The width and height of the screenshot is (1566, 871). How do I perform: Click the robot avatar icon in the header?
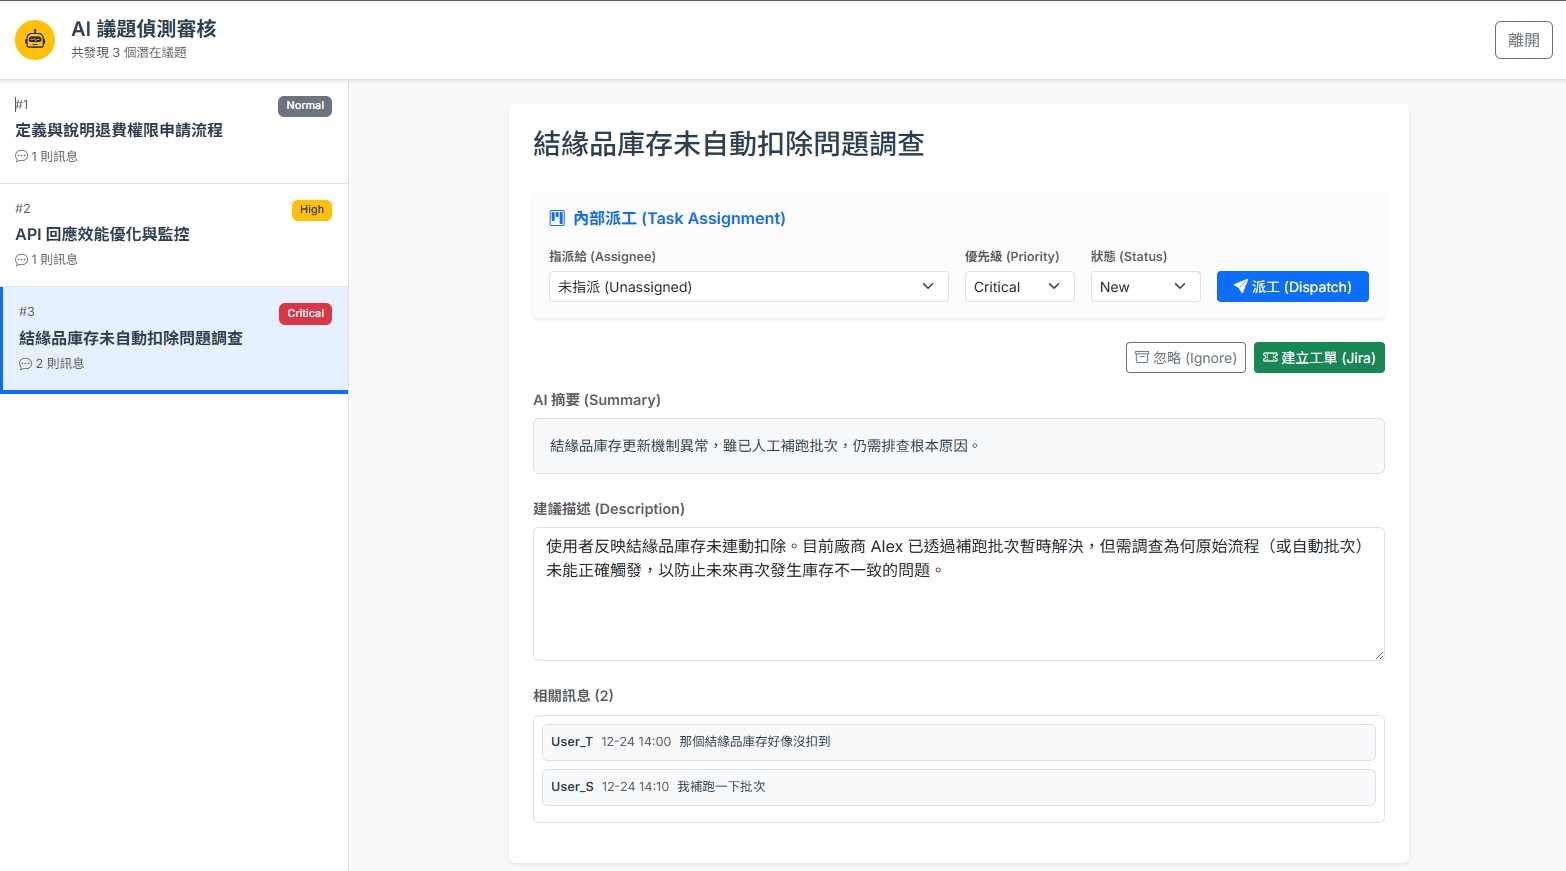(x=34, y=40)
